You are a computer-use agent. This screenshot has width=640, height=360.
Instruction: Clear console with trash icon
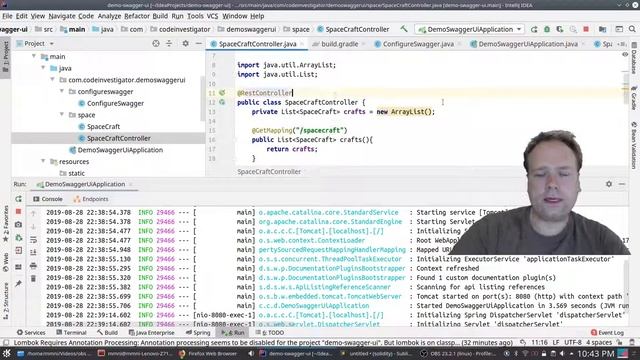click(x=33, y=279)
